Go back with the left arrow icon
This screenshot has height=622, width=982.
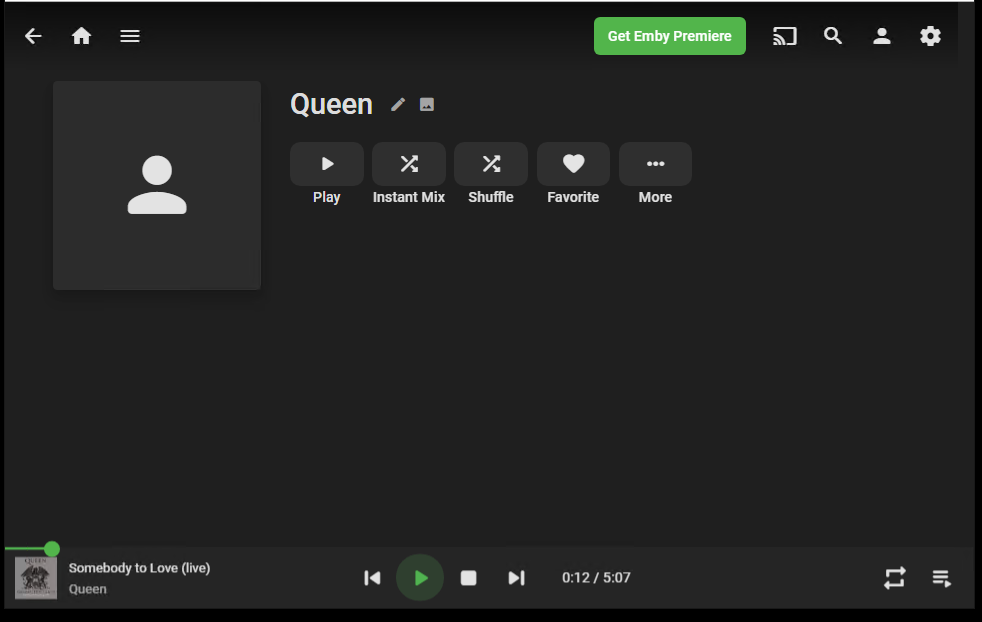tap(33, 36)
